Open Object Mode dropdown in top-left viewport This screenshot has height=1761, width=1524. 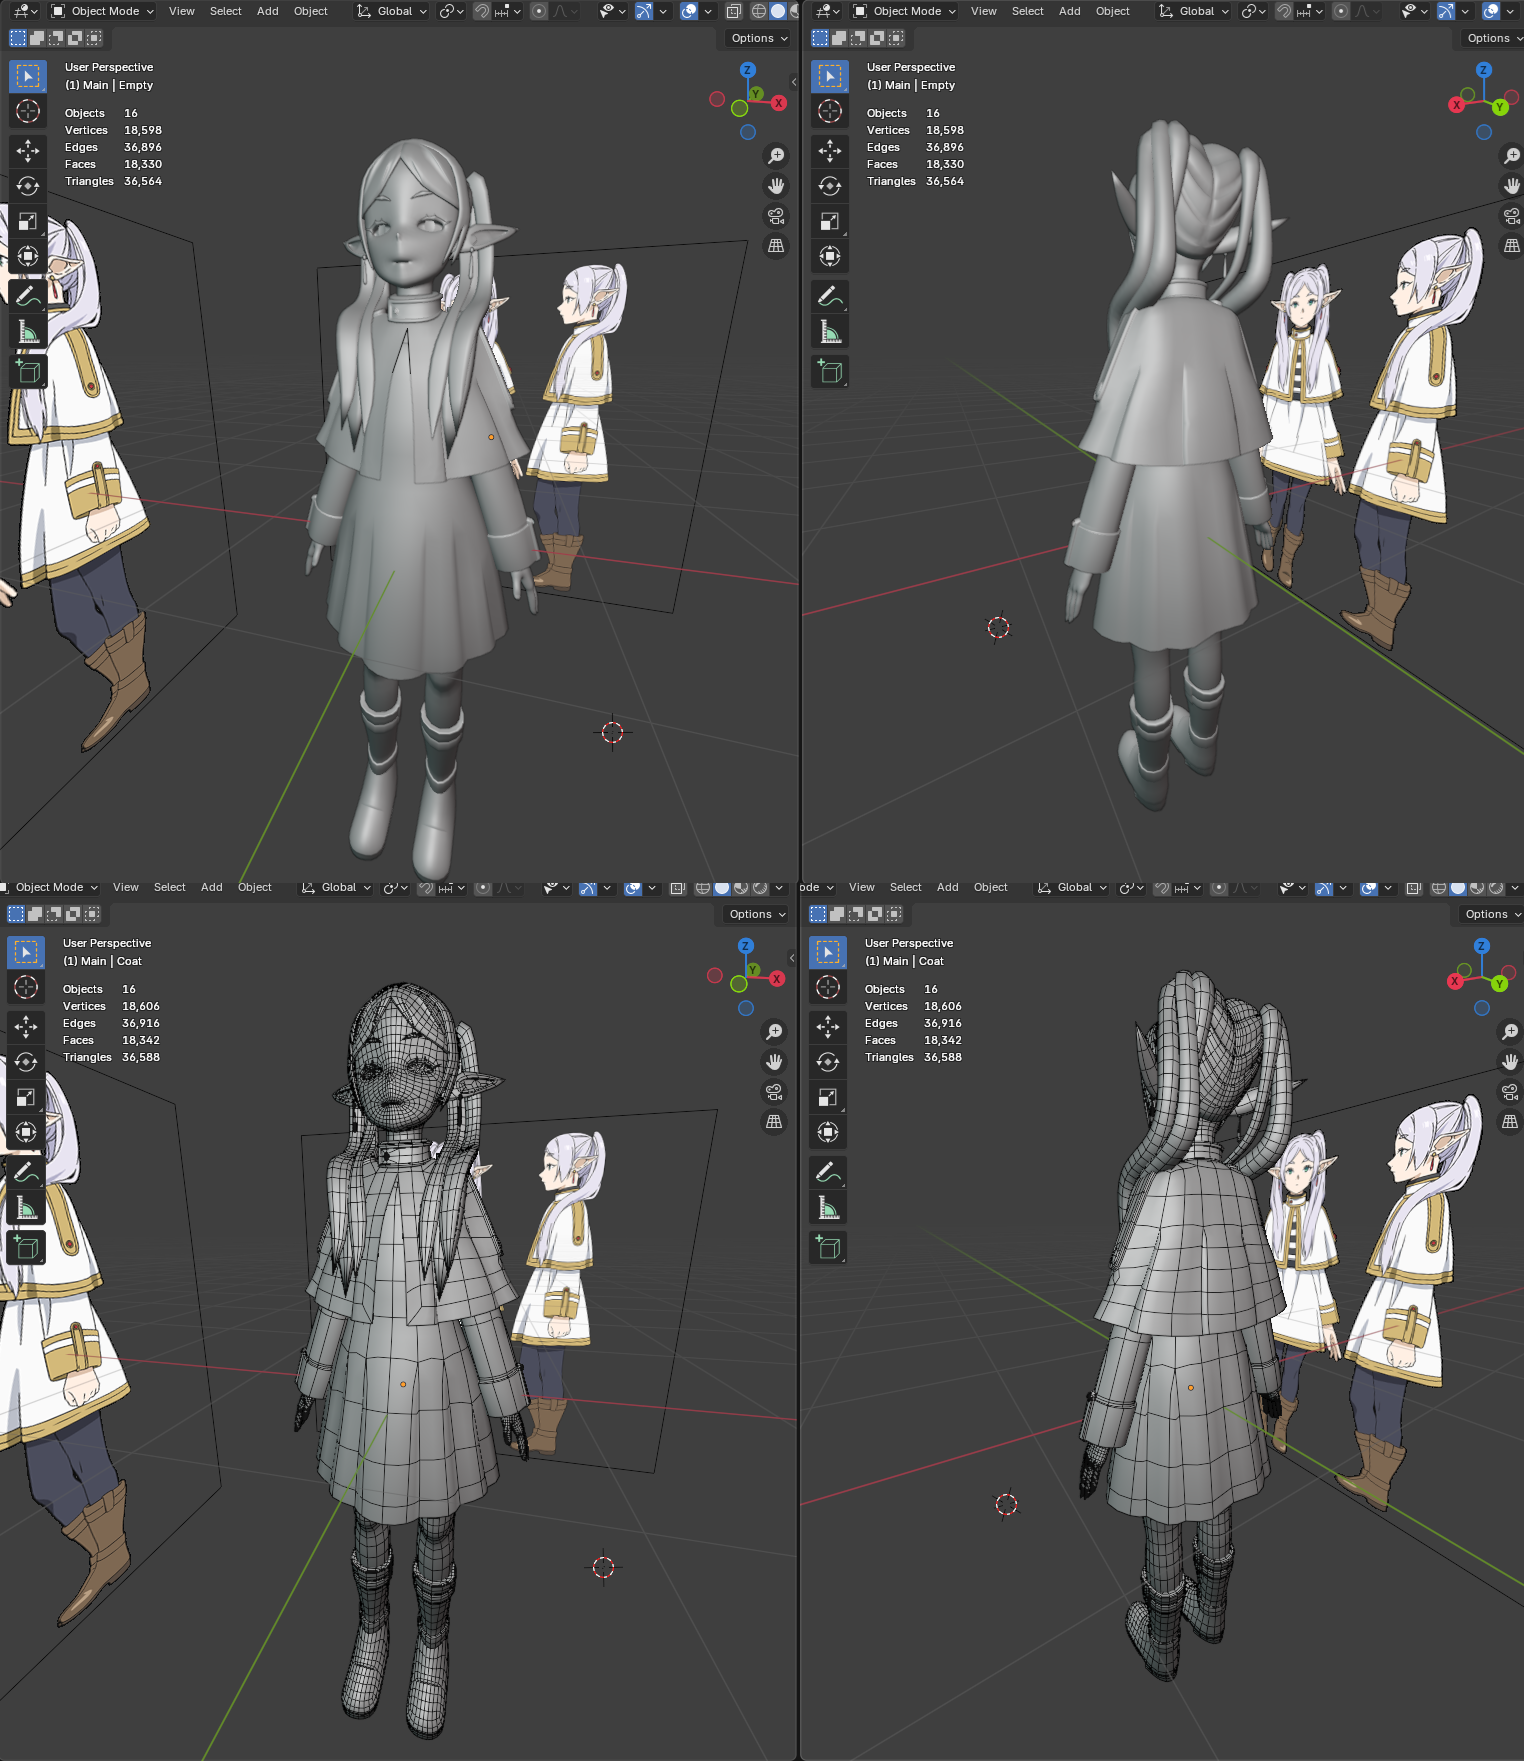point(102,11)
